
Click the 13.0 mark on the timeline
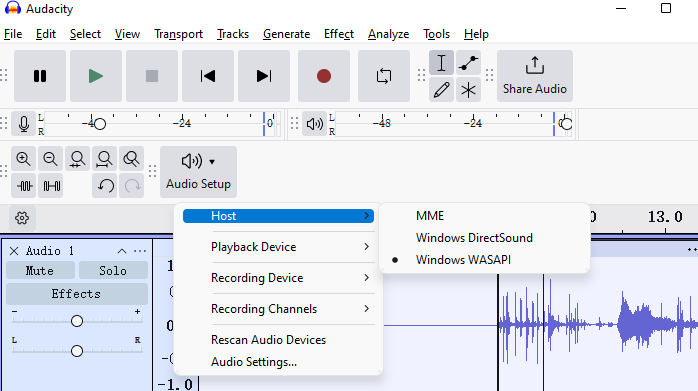click(665, 217)
